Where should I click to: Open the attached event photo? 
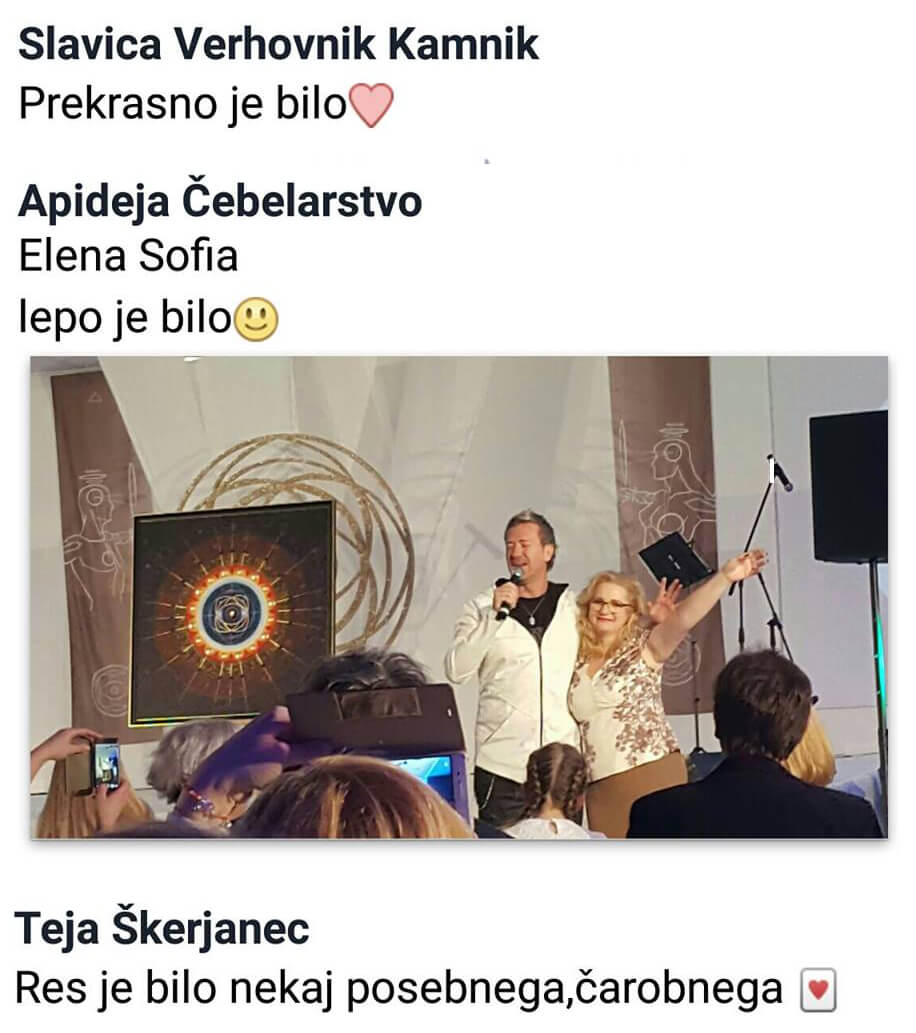point(459,597)
